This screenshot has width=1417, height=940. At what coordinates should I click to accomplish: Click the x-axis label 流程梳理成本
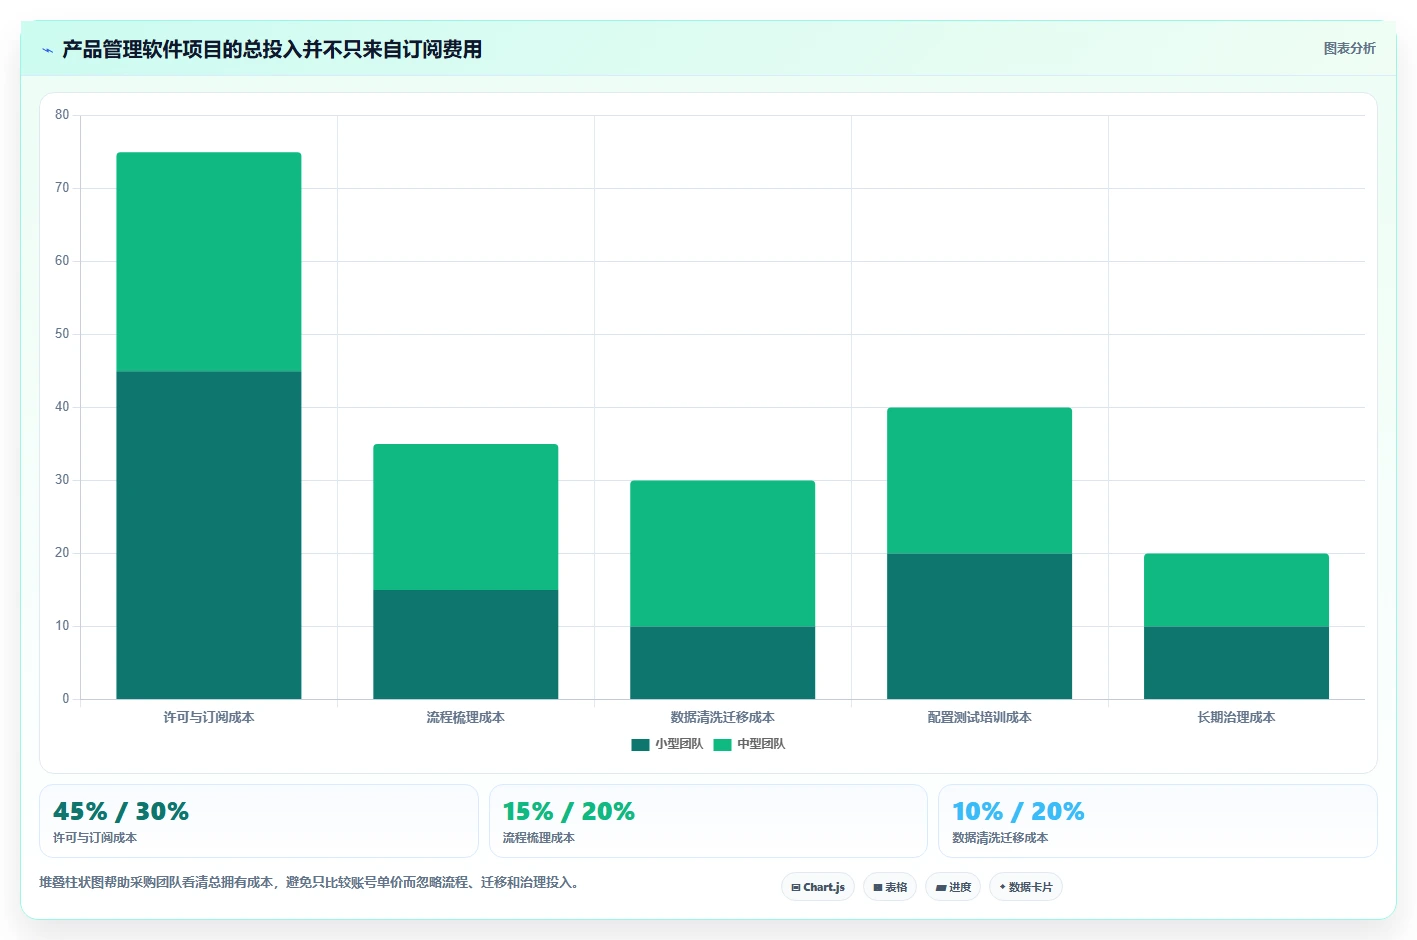pyautogui.click(x=466, y=717)
